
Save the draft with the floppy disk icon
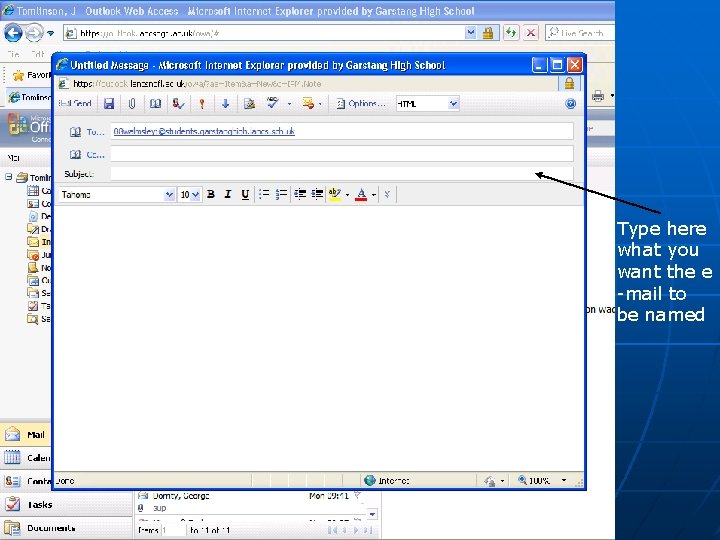pyautogui.click(x=109, y=103)
